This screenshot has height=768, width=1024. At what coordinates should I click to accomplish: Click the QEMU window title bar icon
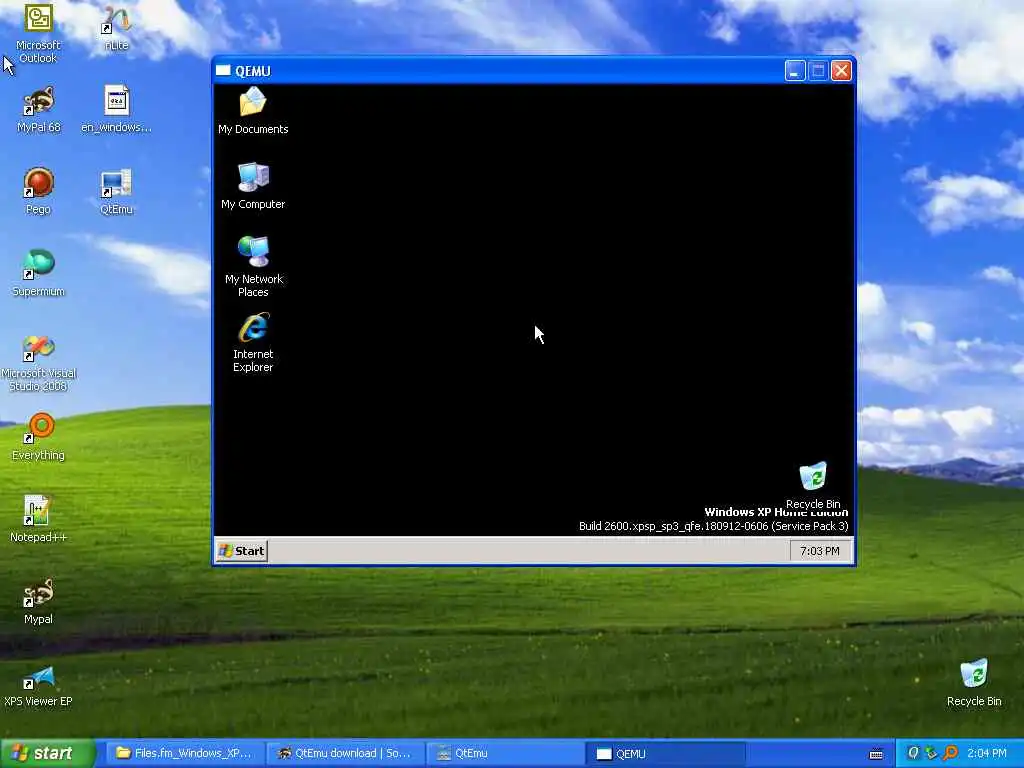pos(223,71)
